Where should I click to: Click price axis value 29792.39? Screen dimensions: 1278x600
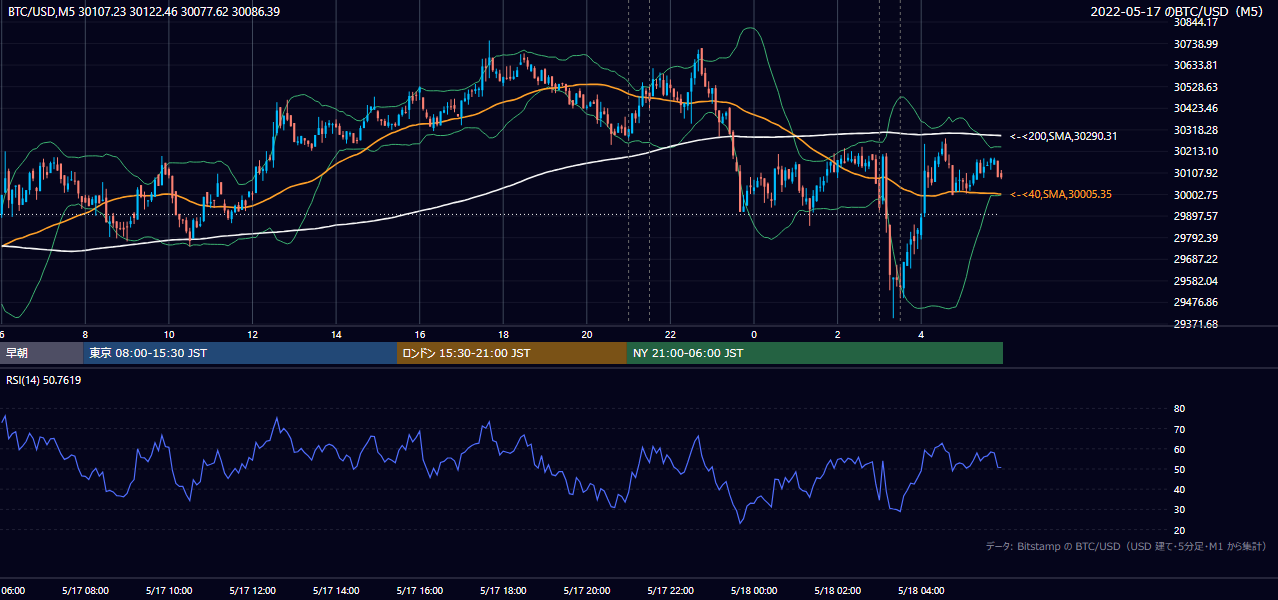(x=1196, y=238)
